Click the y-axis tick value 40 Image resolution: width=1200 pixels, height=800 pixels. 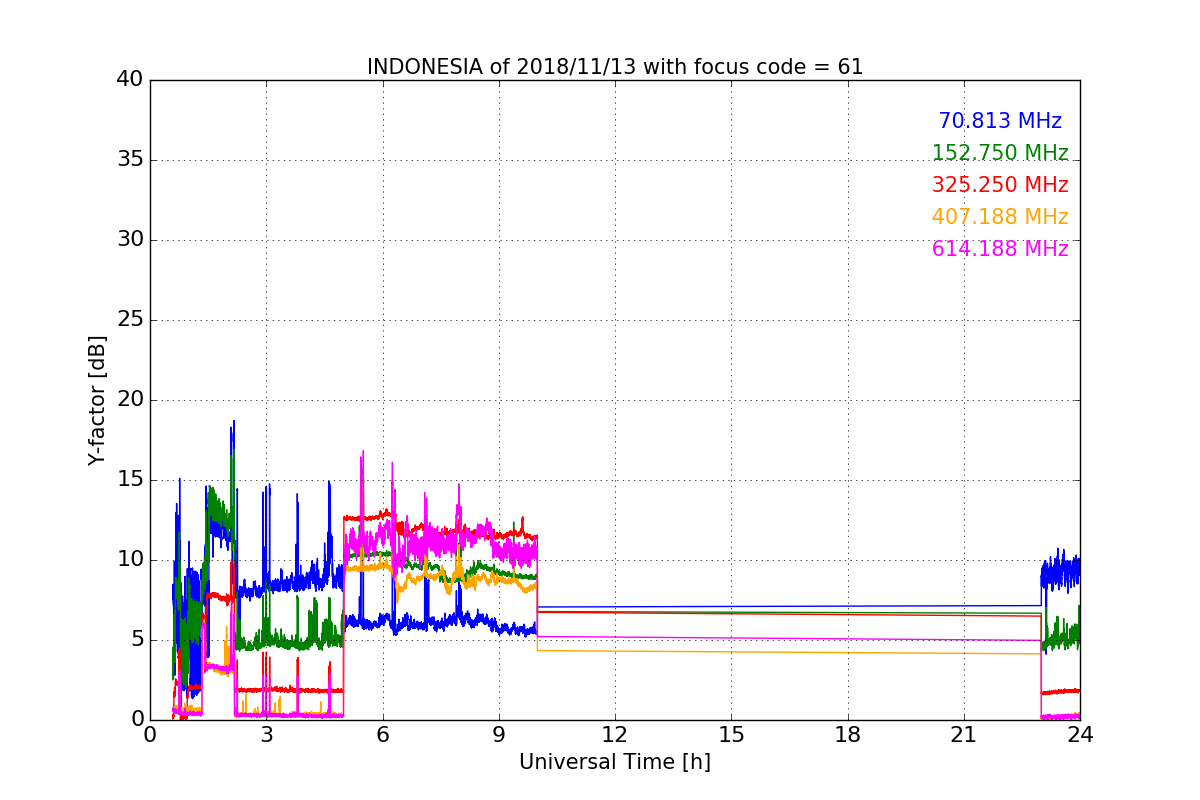pyautogui.click(x=129, y=80)
